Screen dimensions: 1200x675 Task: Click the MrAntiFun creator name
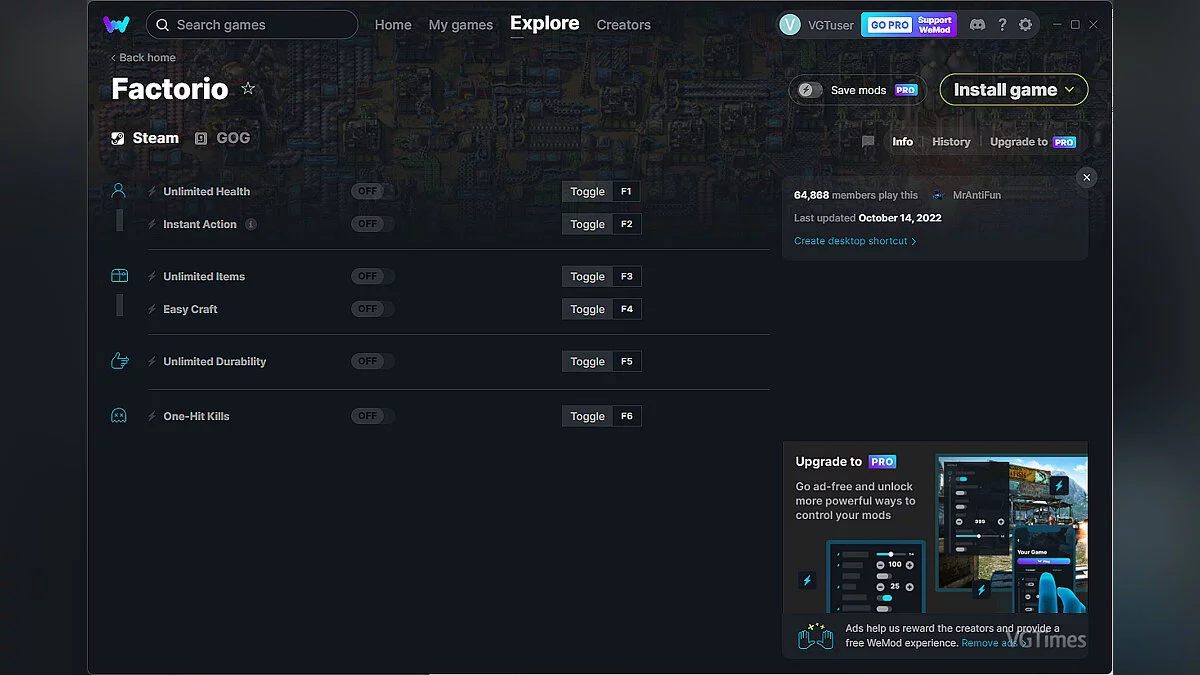977,195
